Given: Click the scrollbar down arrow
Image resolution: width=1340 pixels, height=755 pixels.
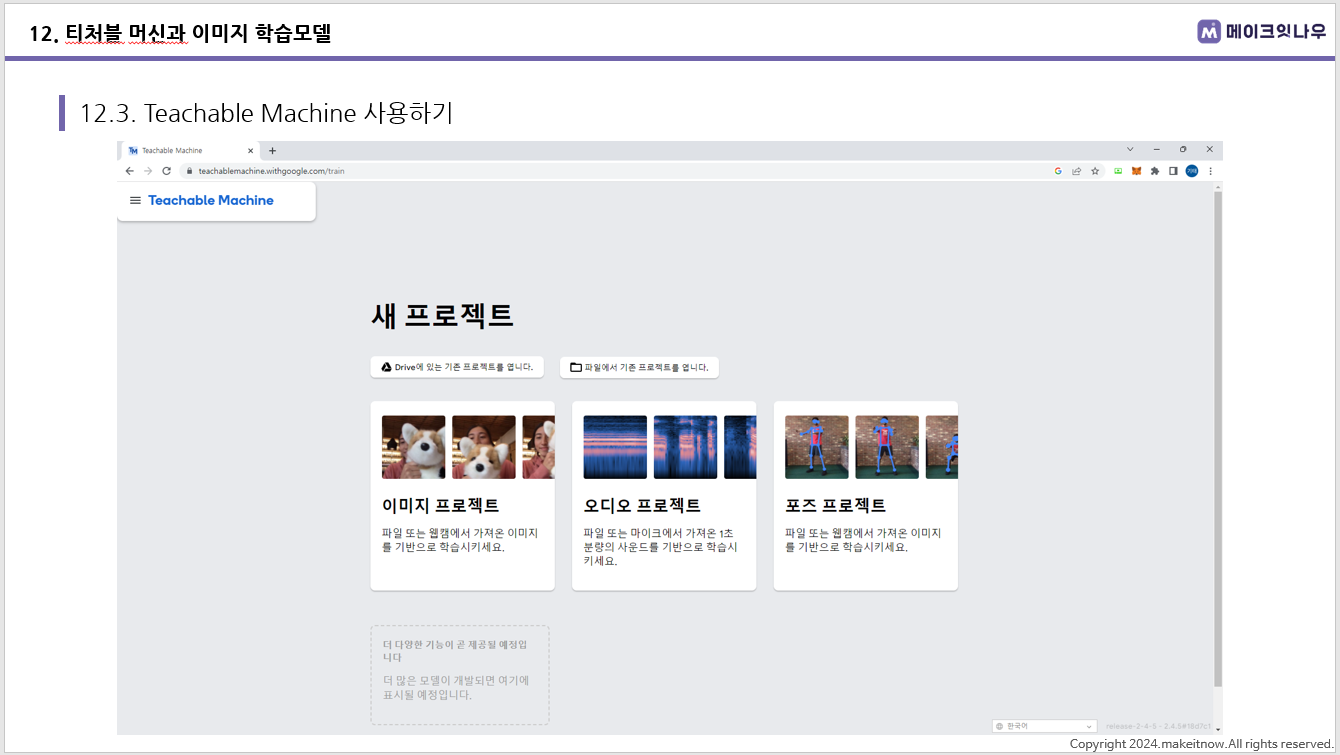Looking at the screenshot, I should pos(1217,729).
